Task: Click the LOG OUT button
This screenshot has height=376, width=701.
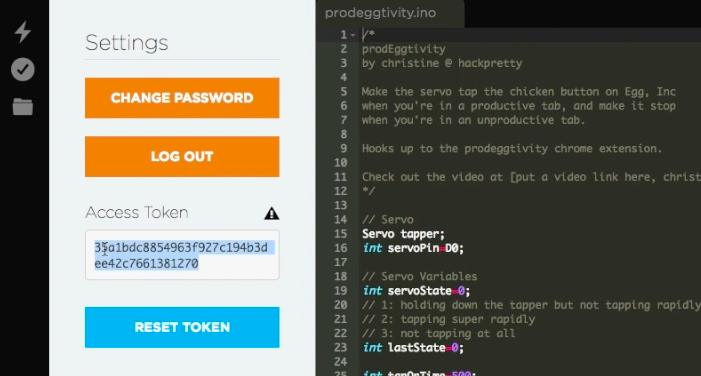Action: [182, 156]
